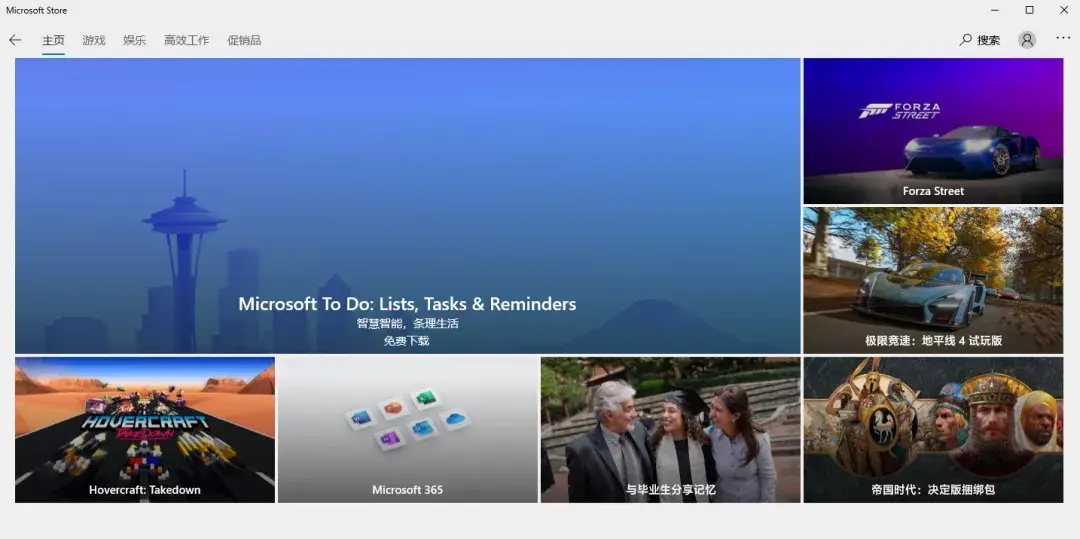Viewport: 1080px width, 539px height.
Task: Open the Microsoft 365 tile
Action: 408,430
